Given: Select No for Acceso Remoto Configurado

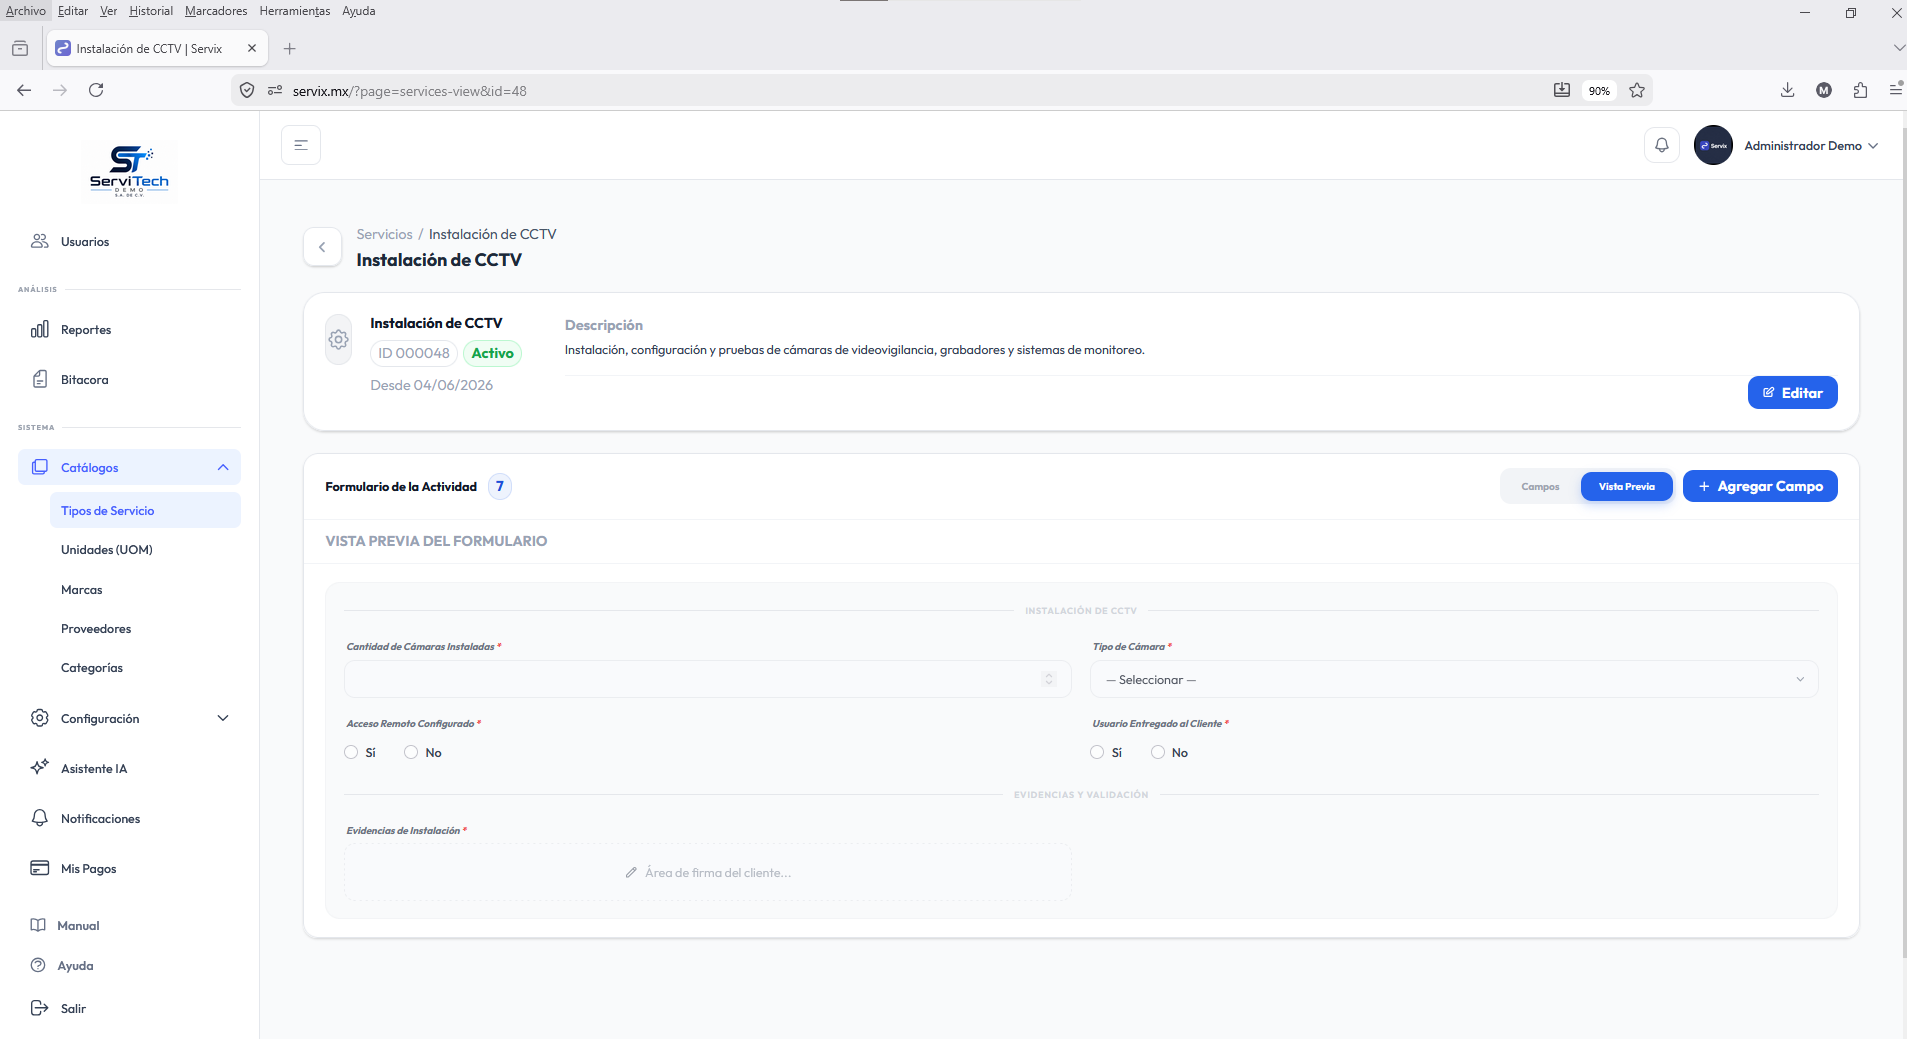Looking at the screenshot, I should 411,752.
